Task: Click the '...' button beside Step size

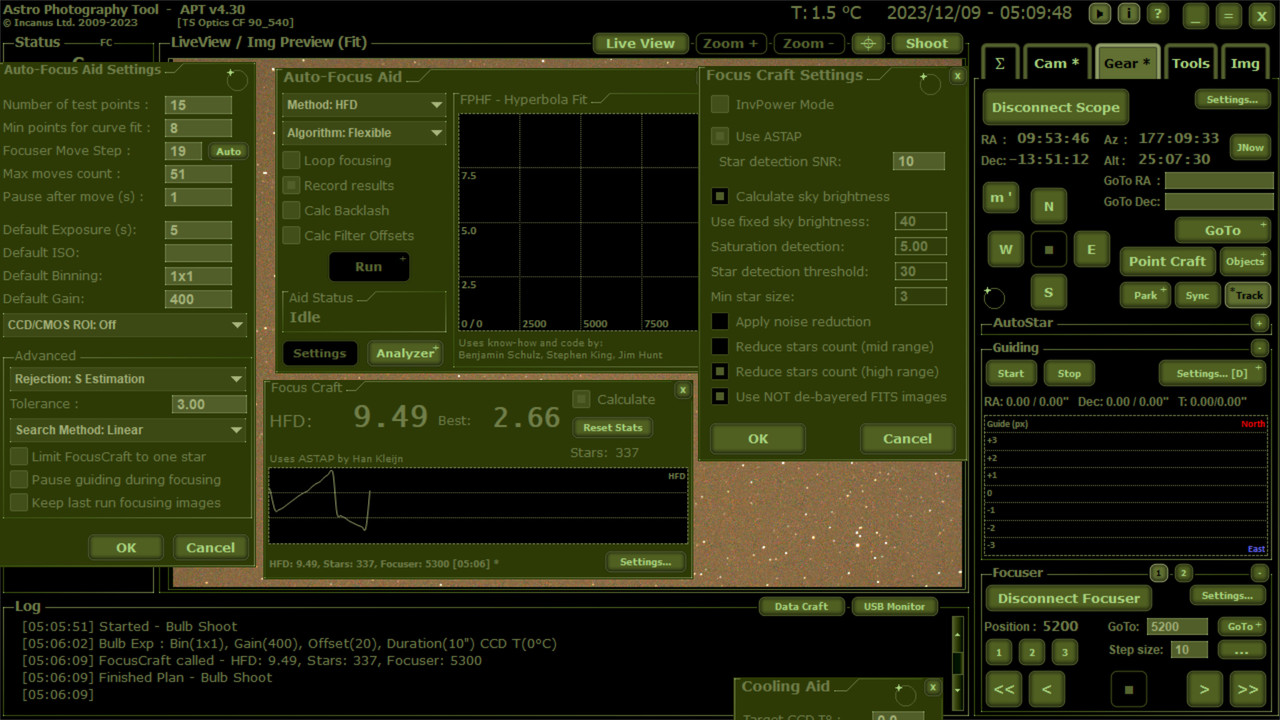Action: pos(1242,650)
